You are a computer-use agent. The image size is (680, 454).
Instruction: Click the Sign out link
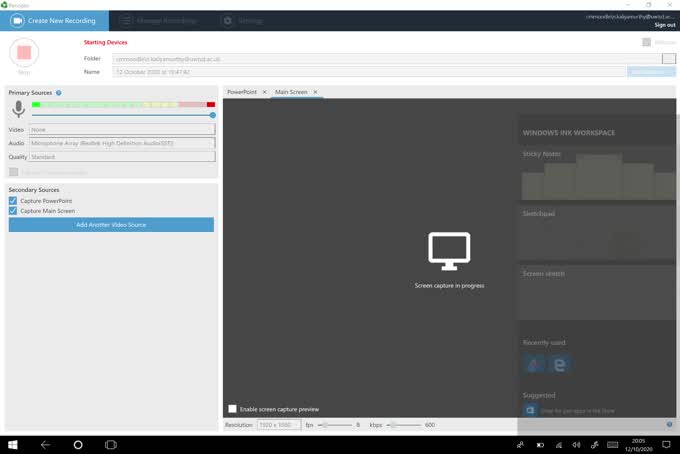click(x=664, y=25)
